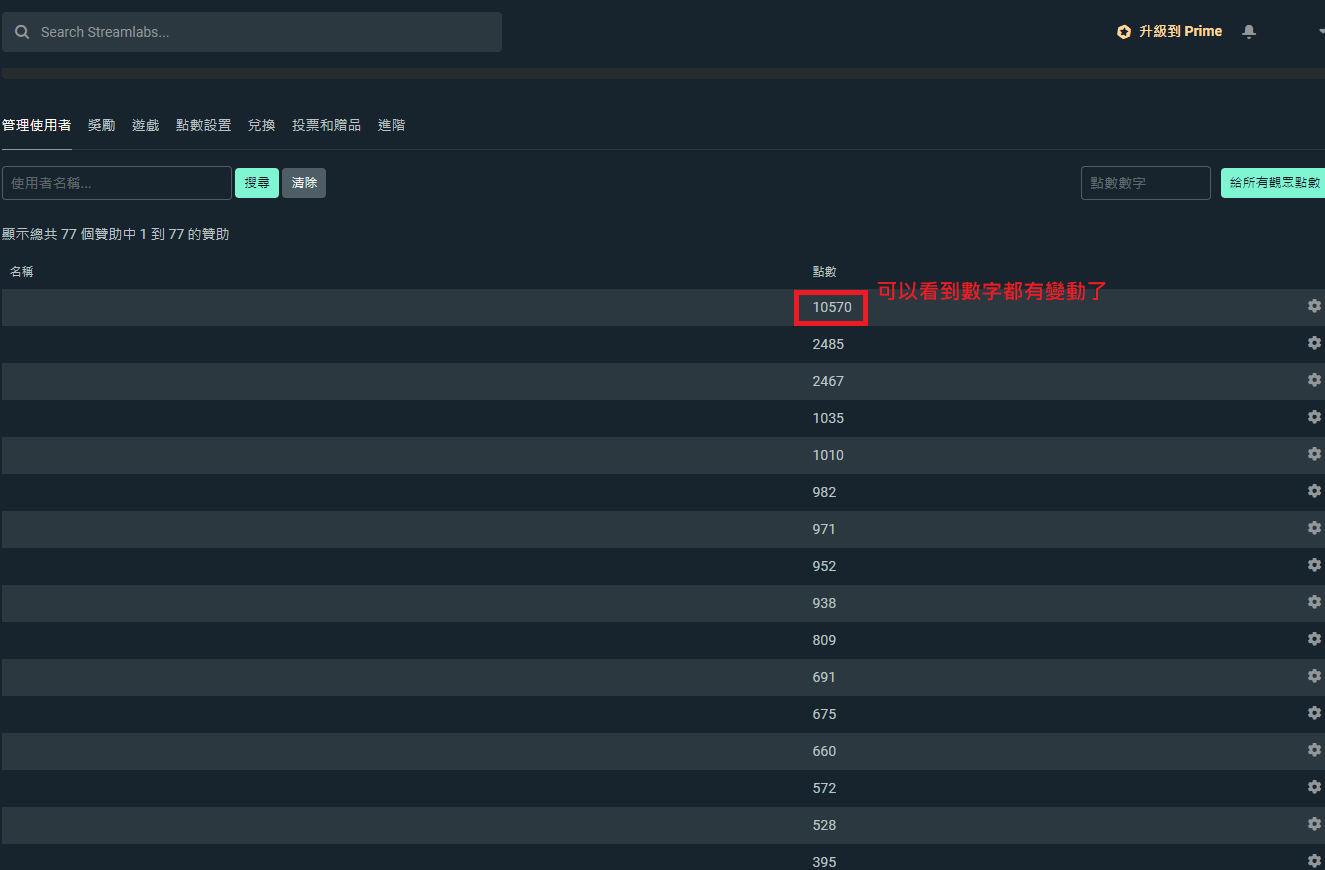Click the 528 points value
This screenshot has height=870, width=1325.
[824, 825]
